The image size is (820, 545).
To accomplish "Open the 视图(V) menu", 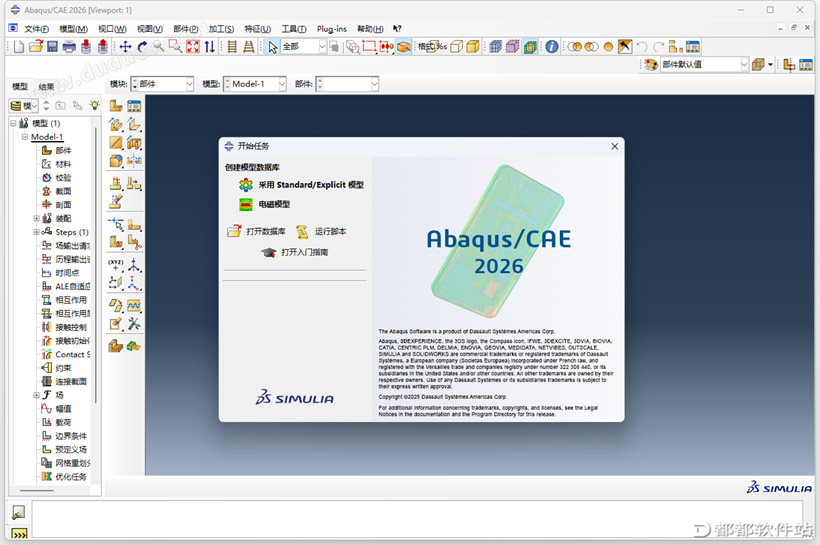I will (x=150, y=29).
